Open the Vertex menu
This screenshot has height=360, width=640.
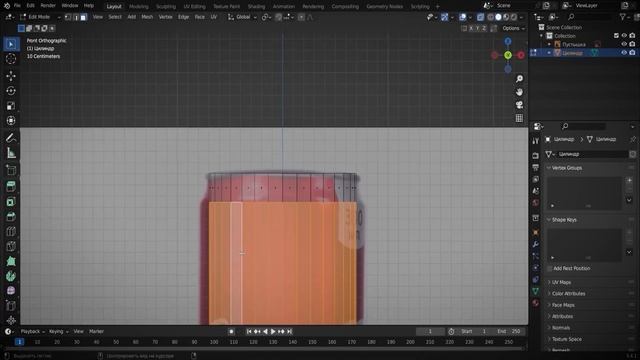tap(165, 17)
